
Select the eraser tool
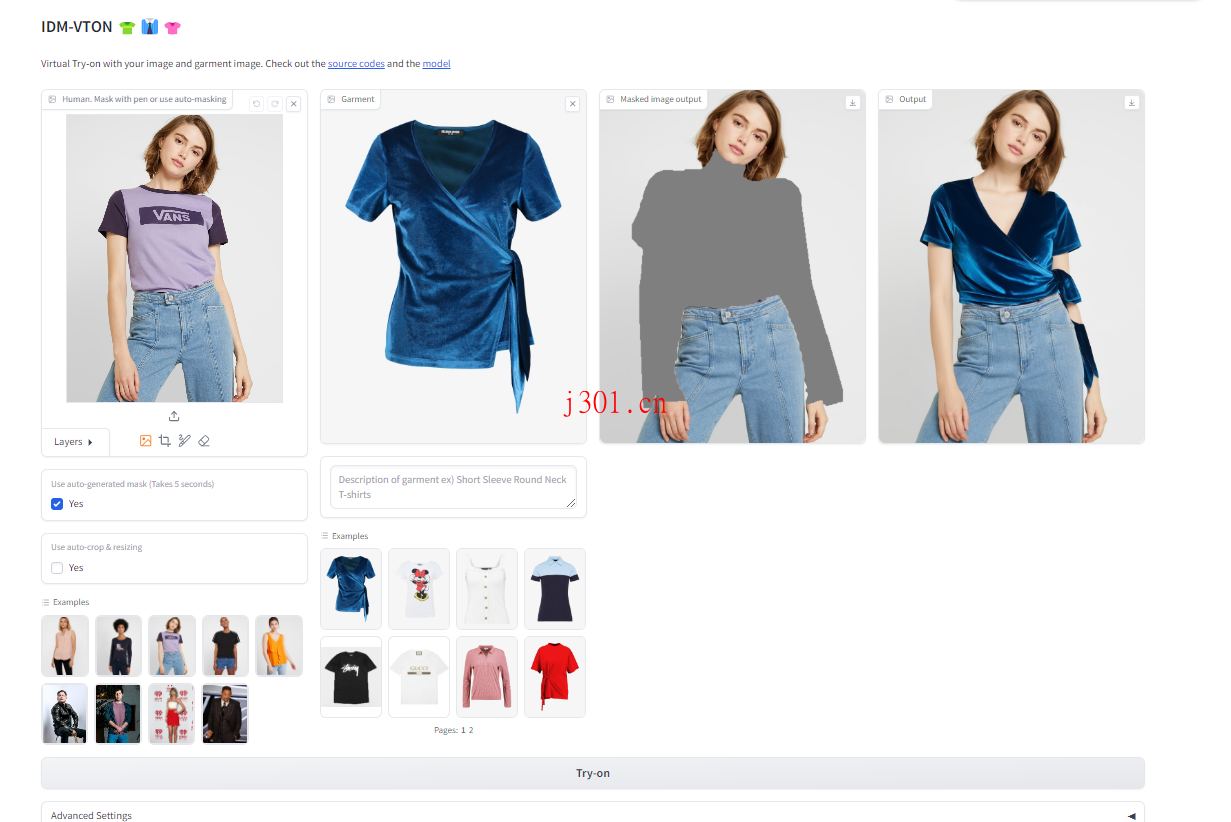pos(204,441)
